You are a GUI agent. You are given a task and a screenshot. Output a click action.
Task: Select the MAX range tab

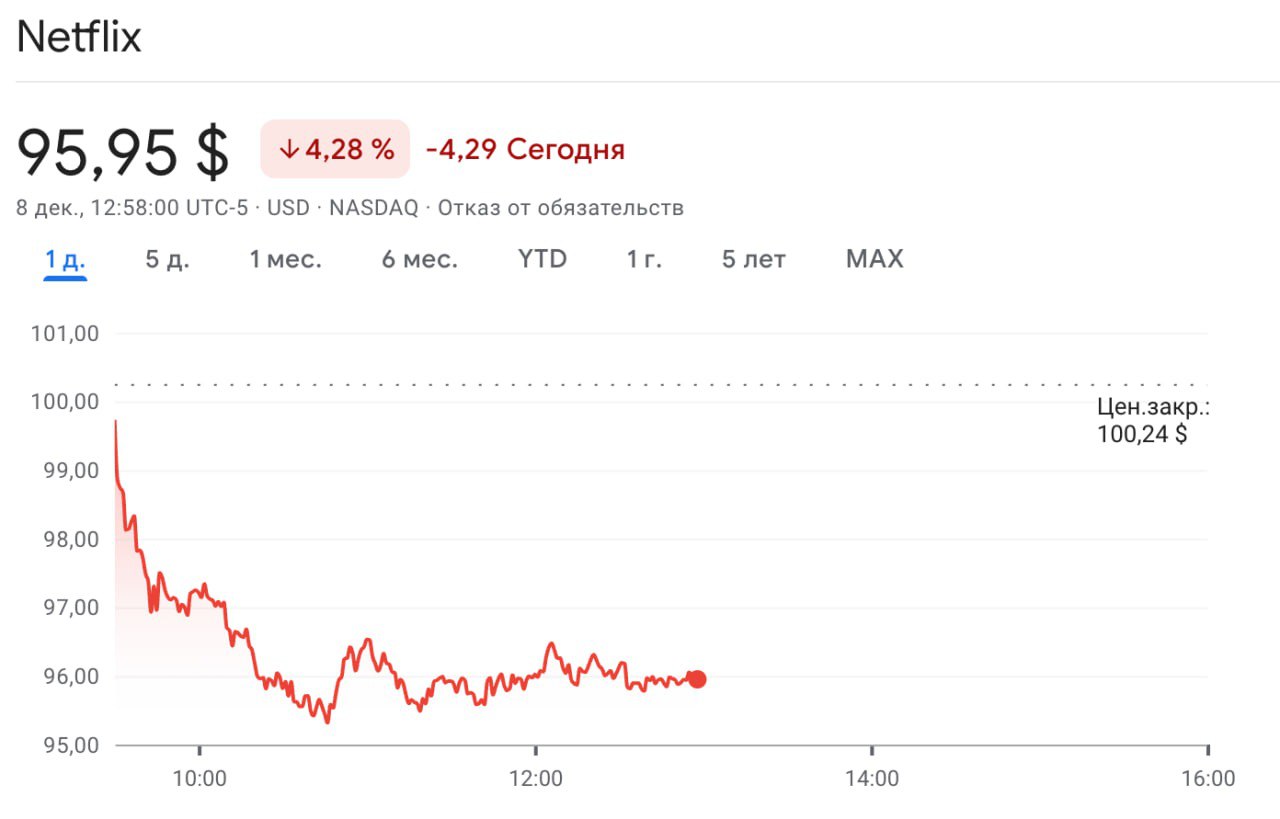pyautogui.click(x=874, y=260)
